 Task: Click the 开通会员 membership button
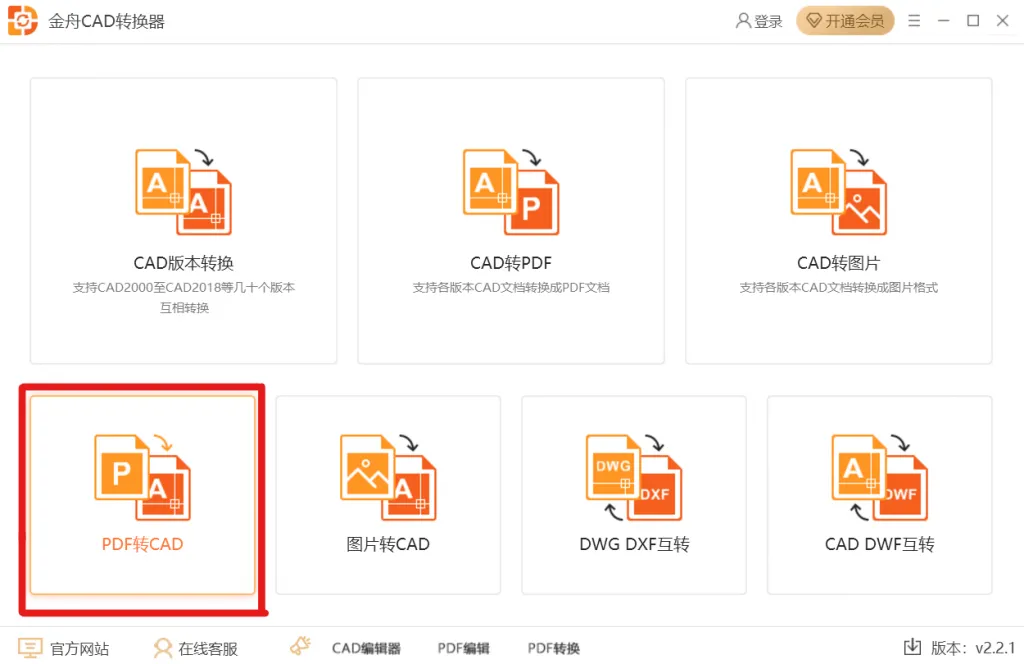click(845, 21)
